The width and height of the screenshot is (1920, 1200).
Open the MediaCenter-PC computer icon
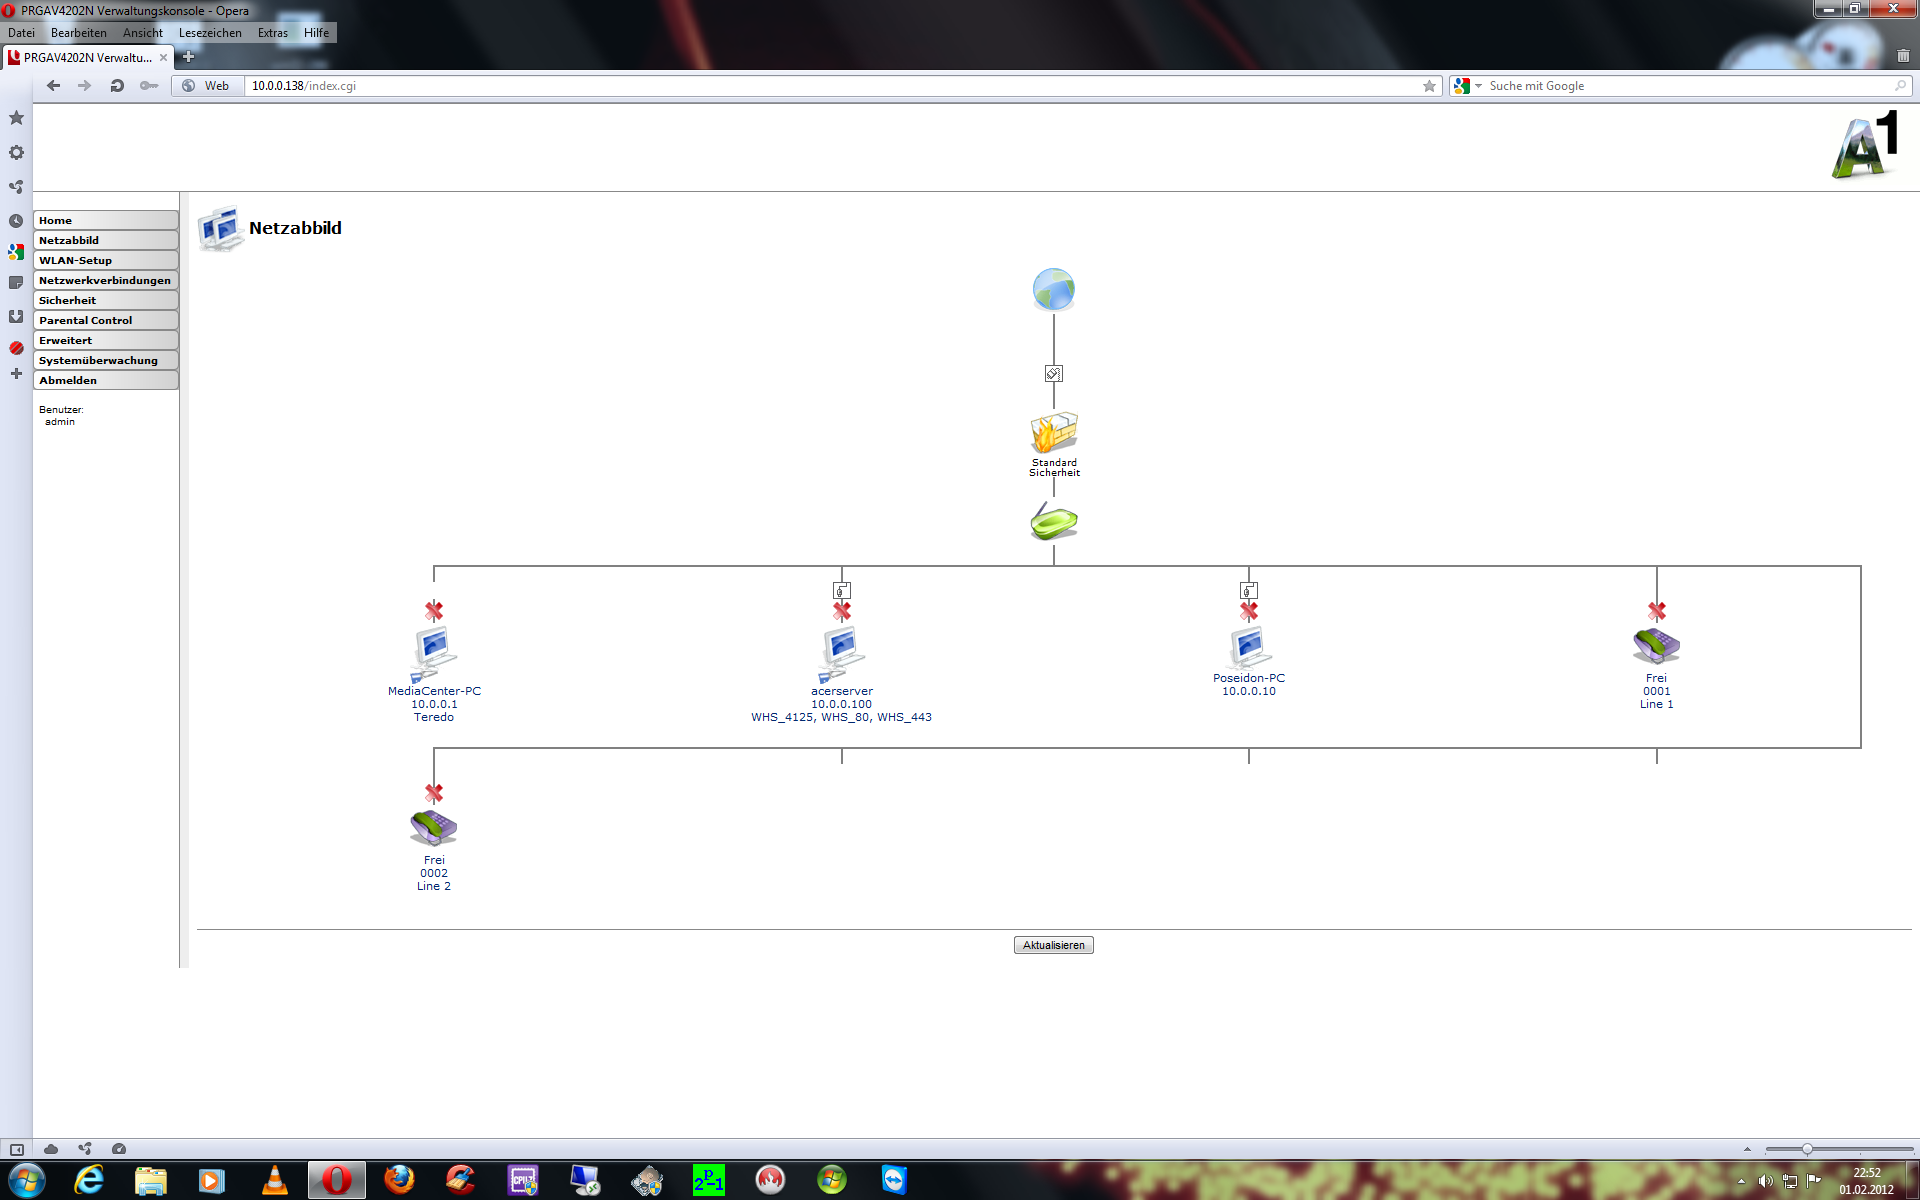[433, 654]
